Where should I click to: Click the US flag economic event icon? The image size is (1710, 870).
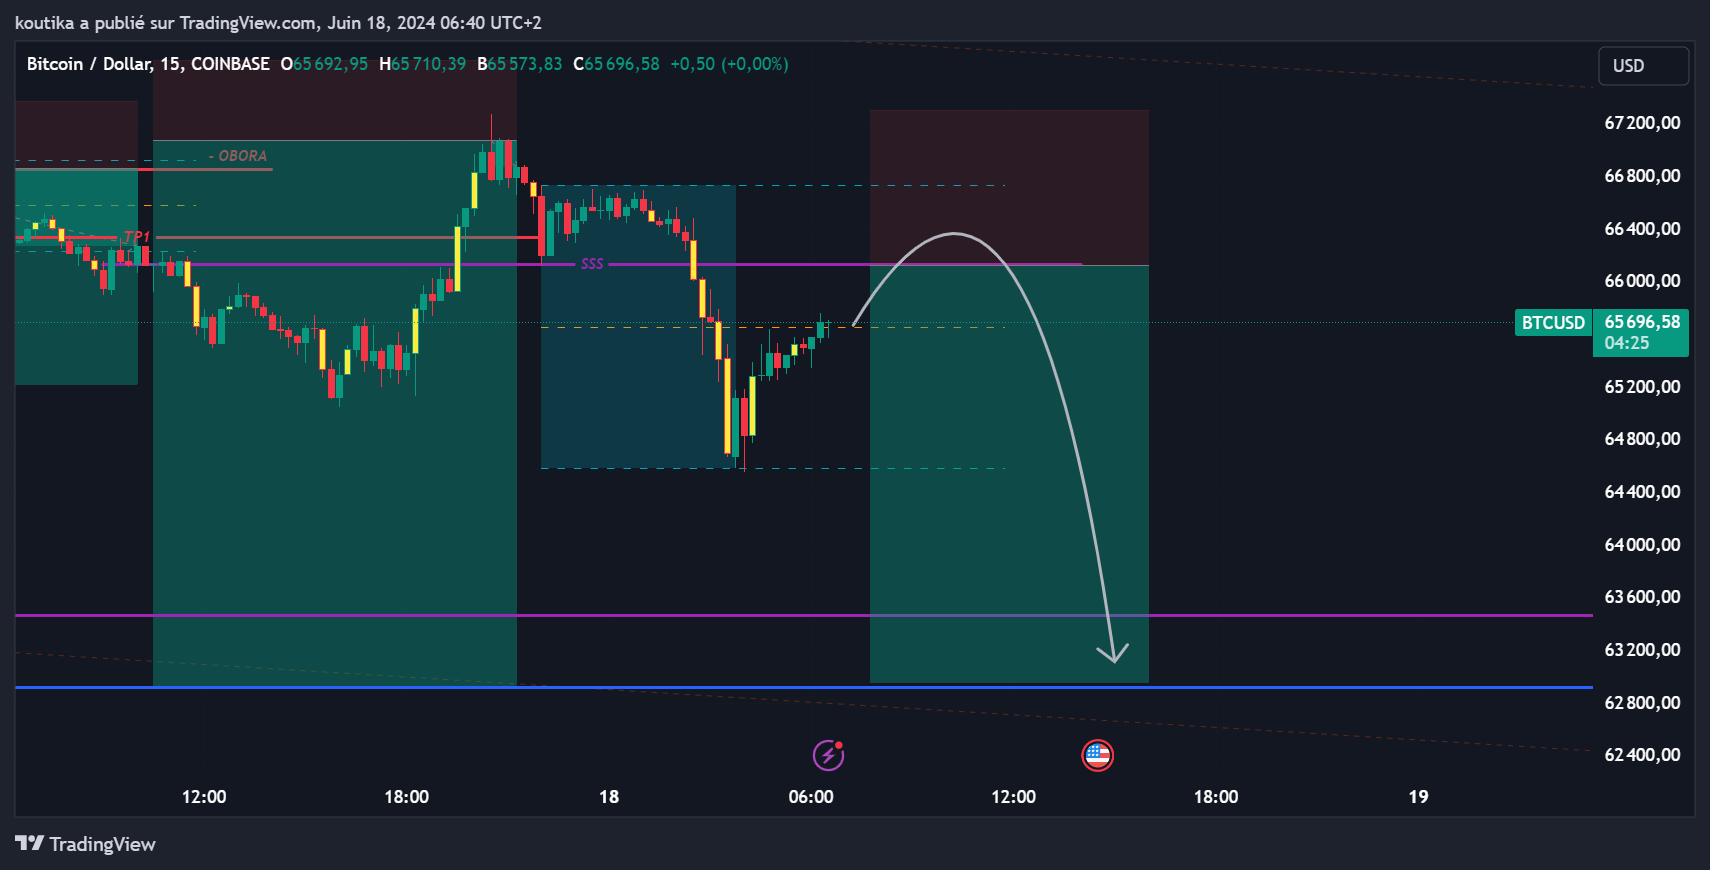click(1097, 755)
